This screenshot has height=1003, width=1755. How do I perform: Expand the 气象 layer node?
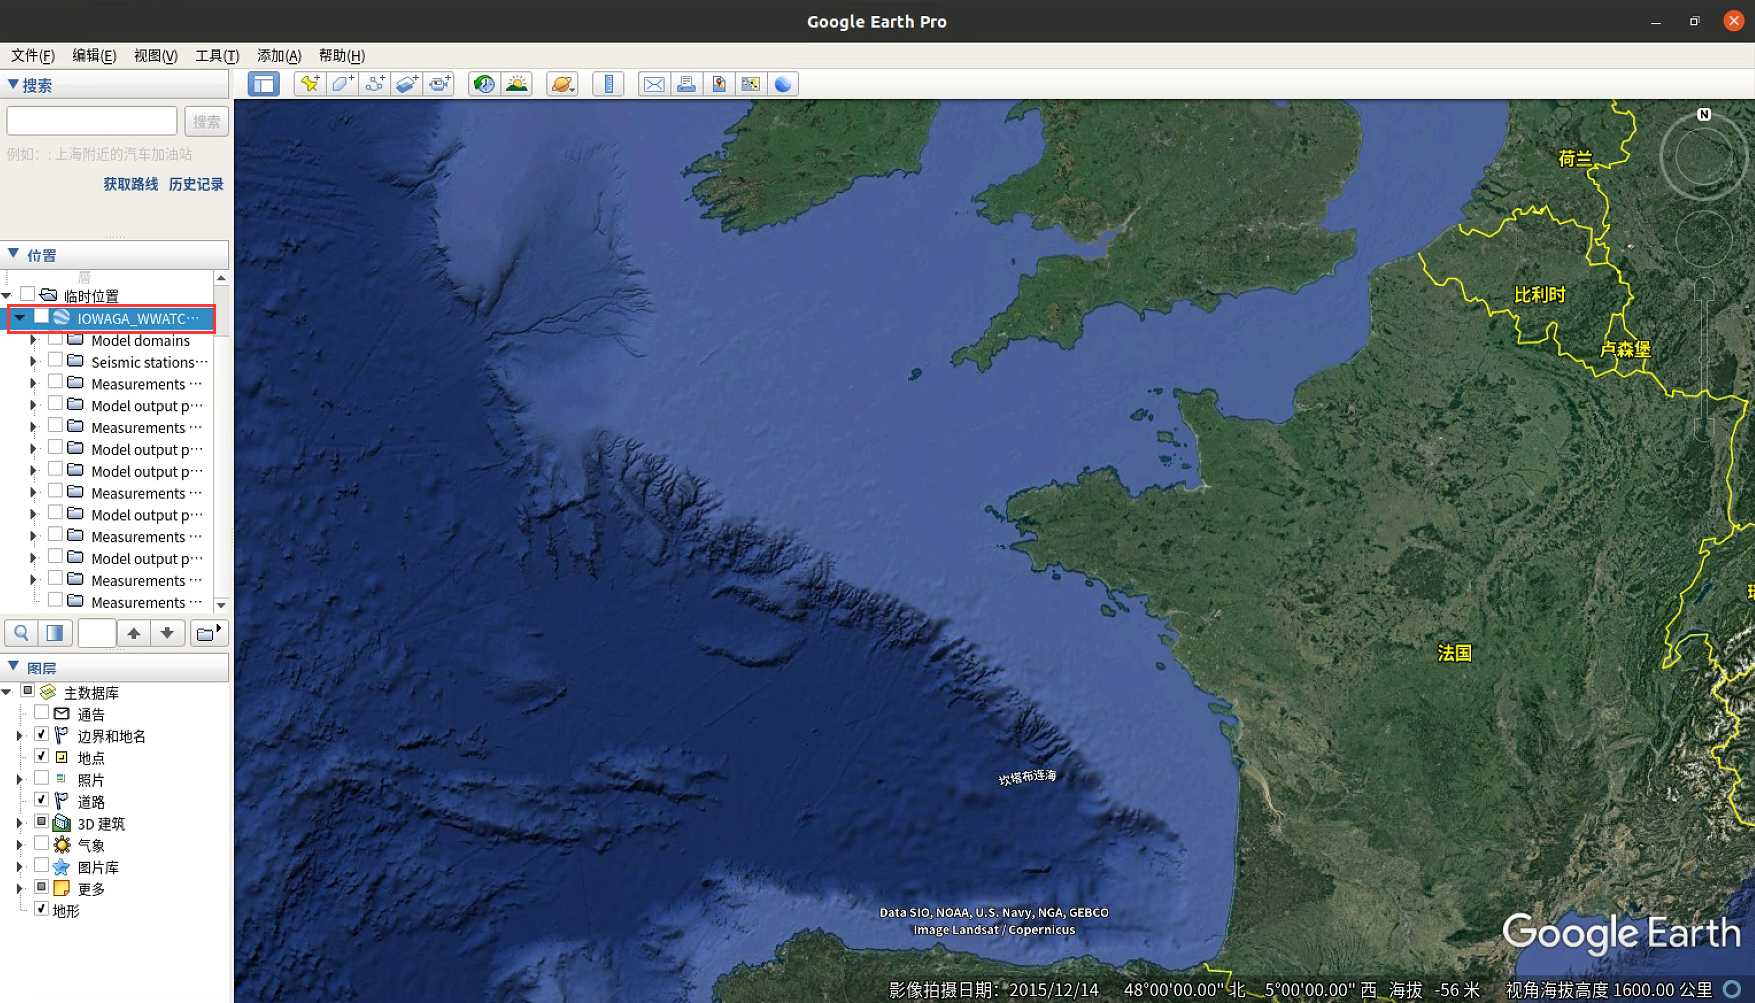(x=19, y=845)
